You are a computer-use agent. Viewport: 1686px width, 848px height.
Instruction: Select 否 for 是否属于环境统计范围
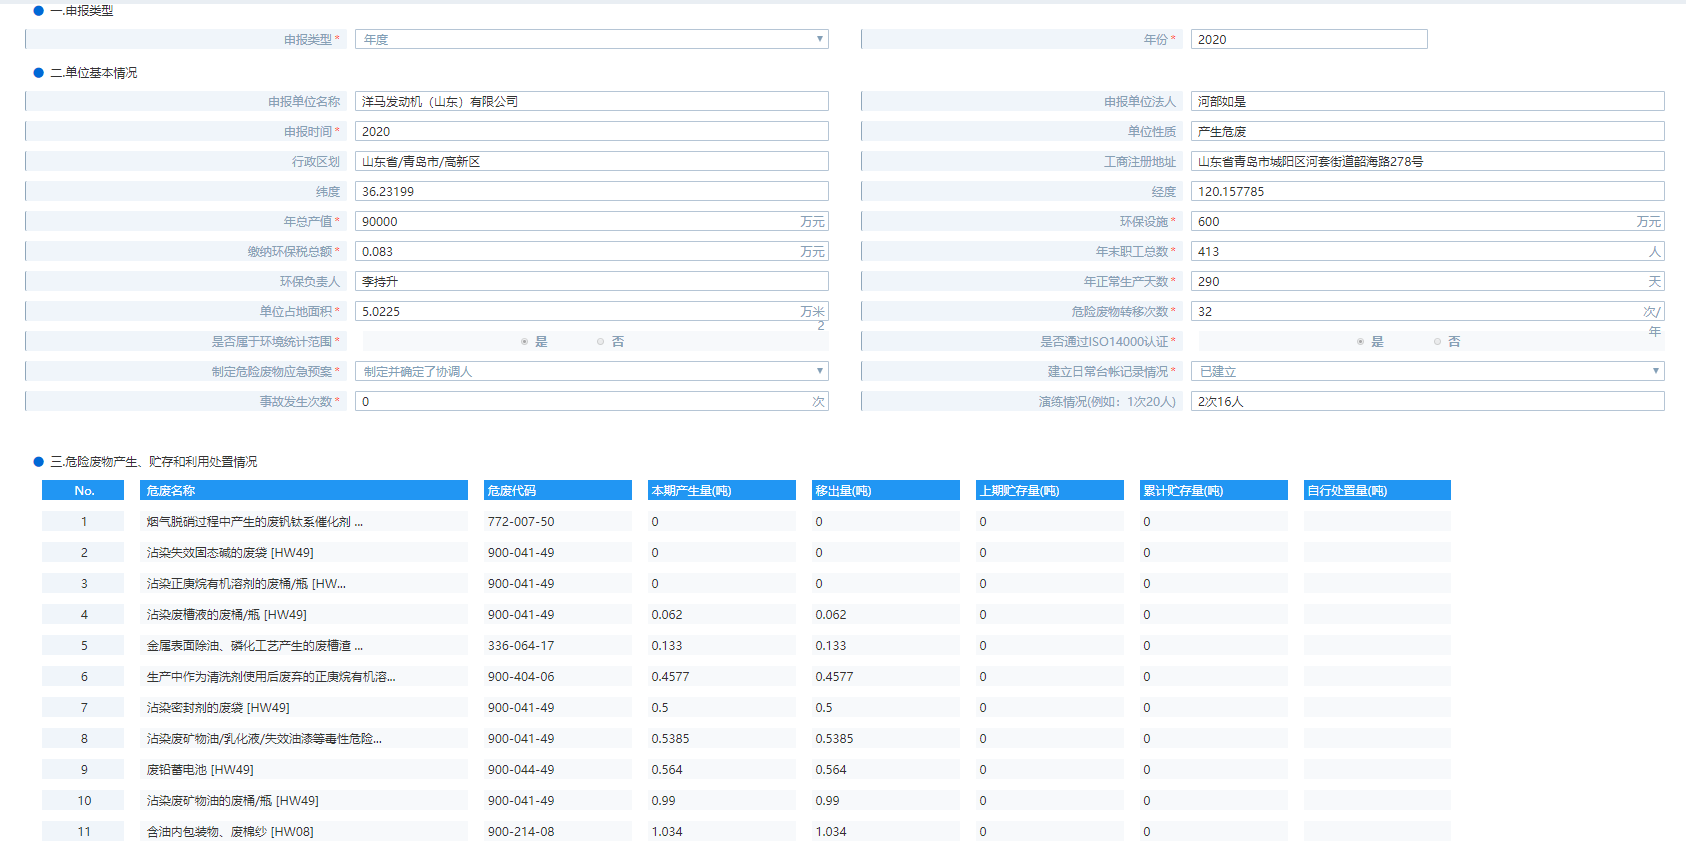(601, 342)
